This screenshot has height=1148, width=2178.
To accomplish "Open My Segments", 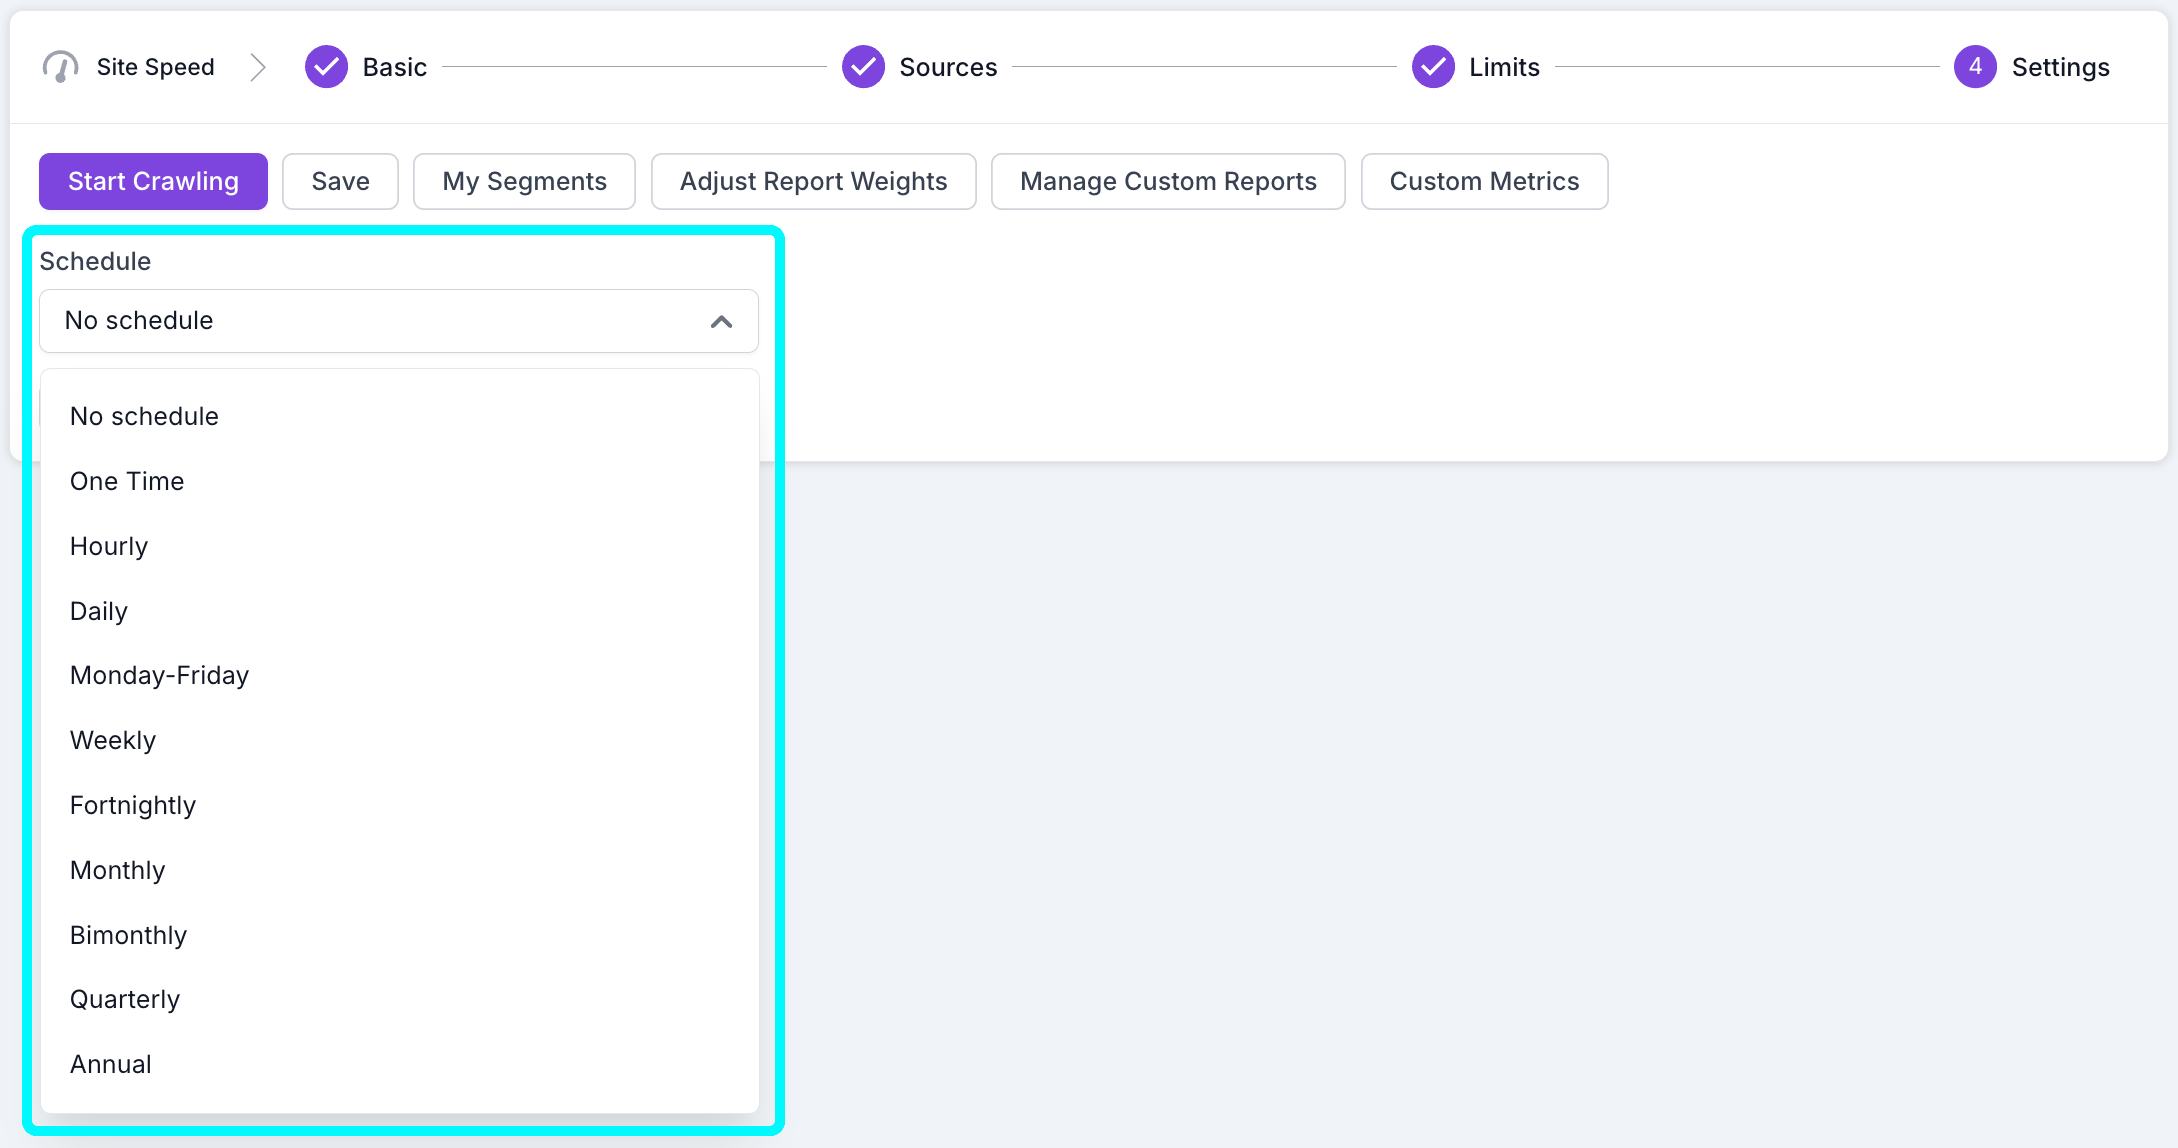I will point(524,181).
